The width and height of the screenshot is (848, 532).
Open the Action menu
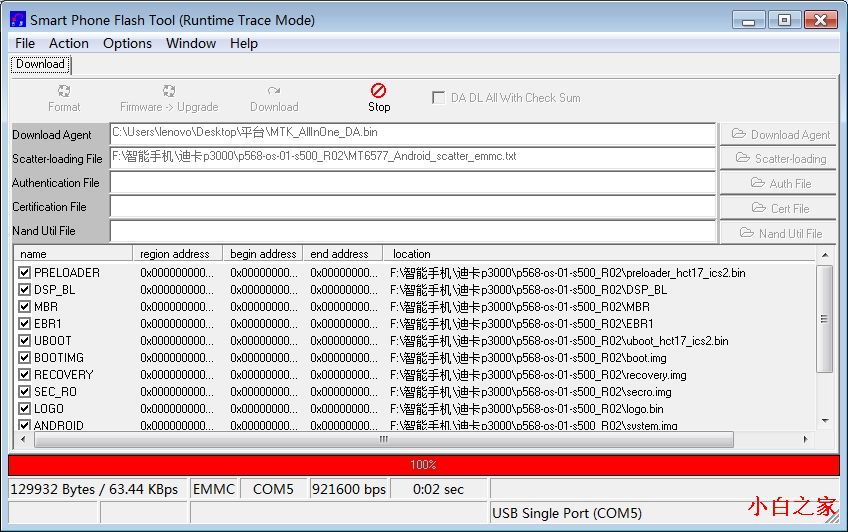click(69, 43)
